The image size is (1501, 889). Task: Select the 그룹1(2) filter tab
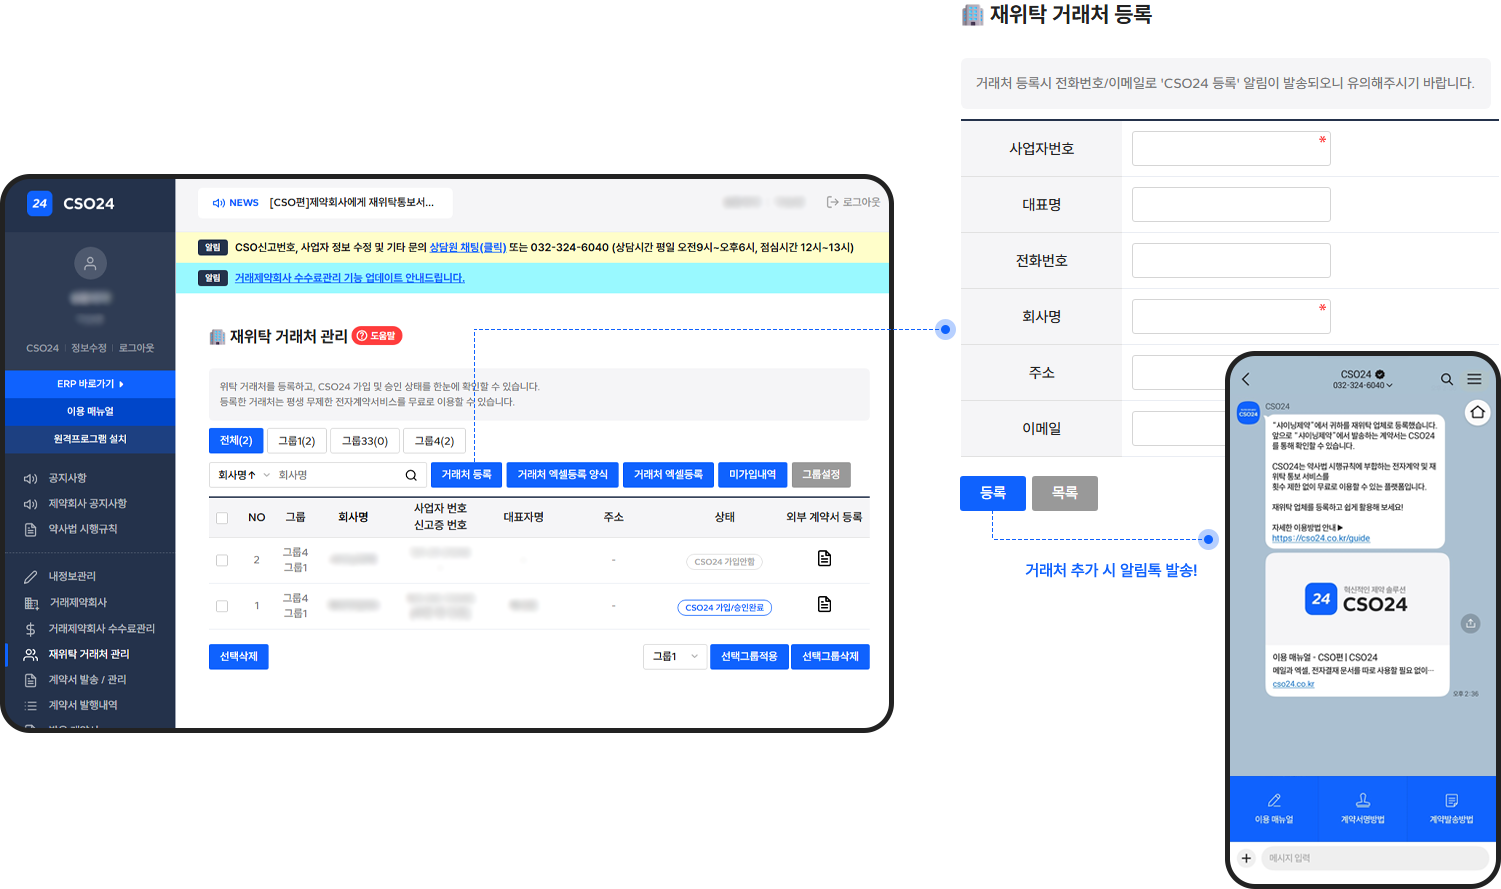click(x=296, y=441)
